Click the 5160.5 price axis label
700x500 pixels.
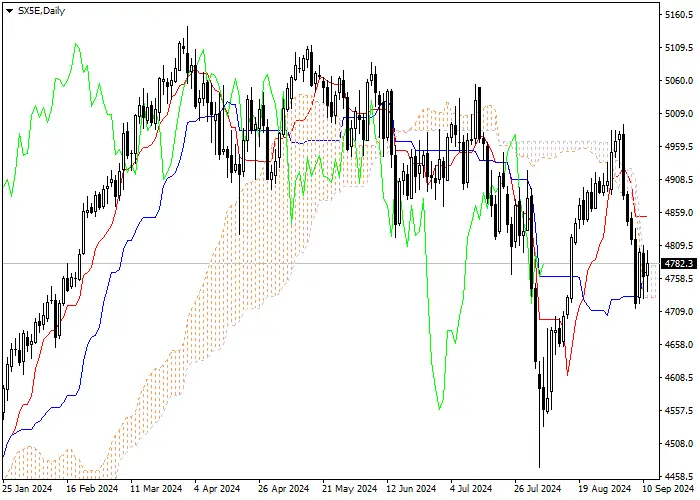(x=679, y=15)
